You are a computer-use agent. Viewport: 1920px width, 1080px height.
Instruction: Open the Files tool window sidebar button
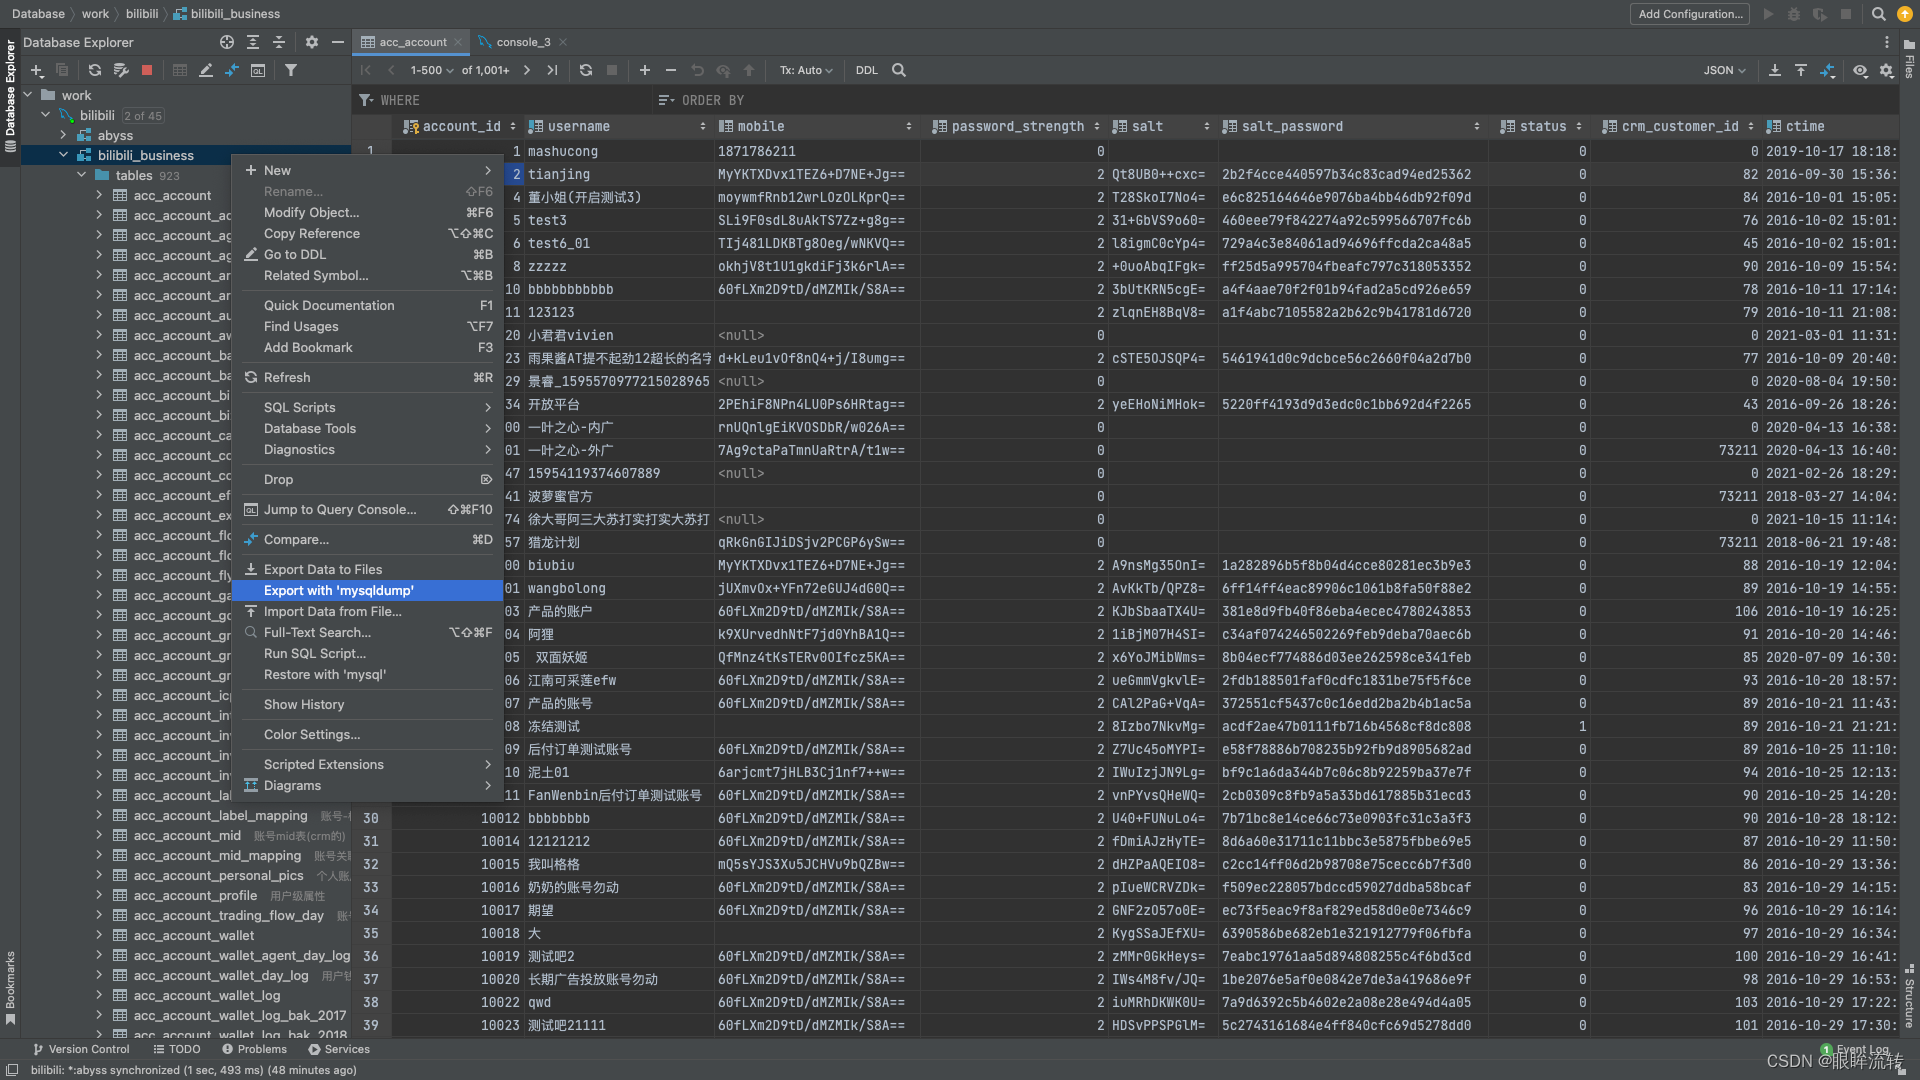tap(1909, 58)
